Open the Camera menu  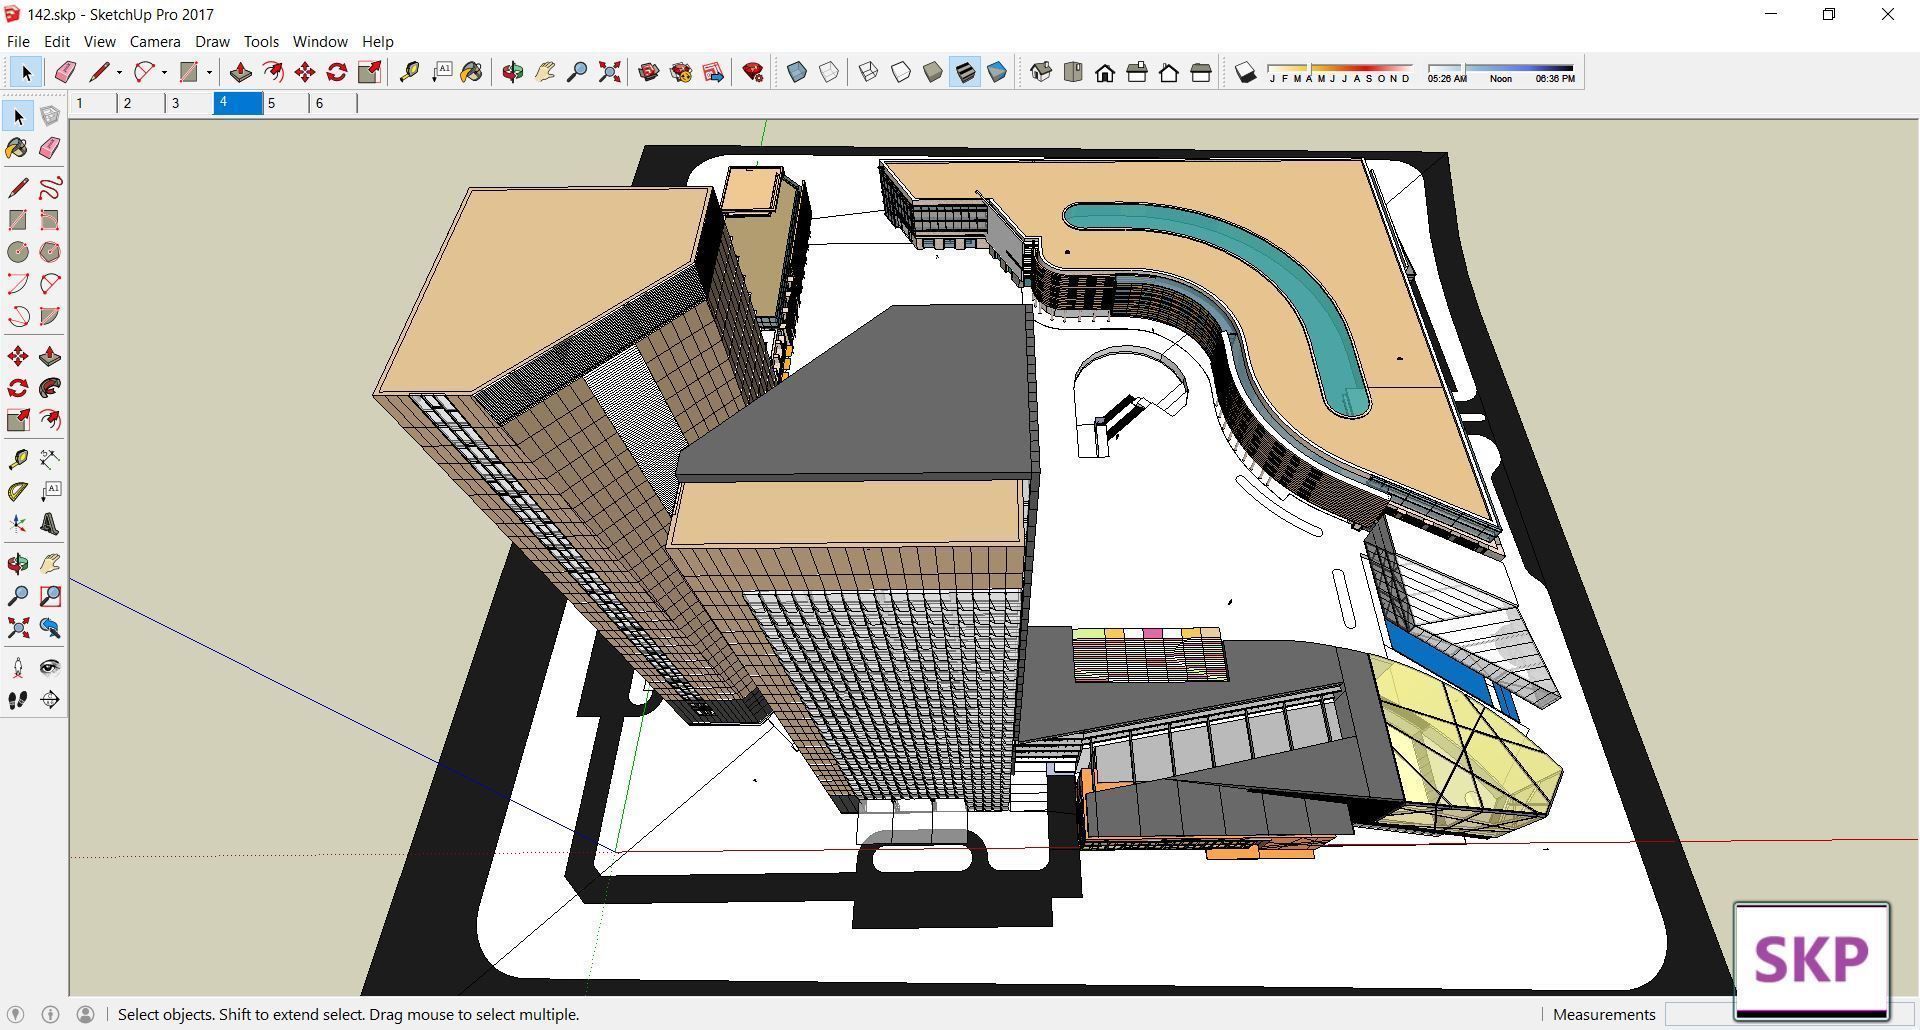[x=155, y=41]
